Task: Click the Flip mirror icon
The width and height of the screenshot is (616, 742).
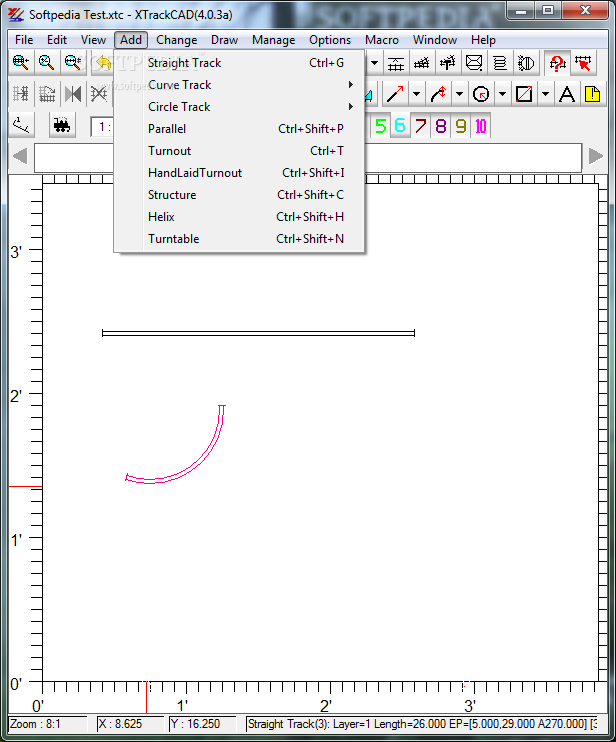Action: click(73, 94)
